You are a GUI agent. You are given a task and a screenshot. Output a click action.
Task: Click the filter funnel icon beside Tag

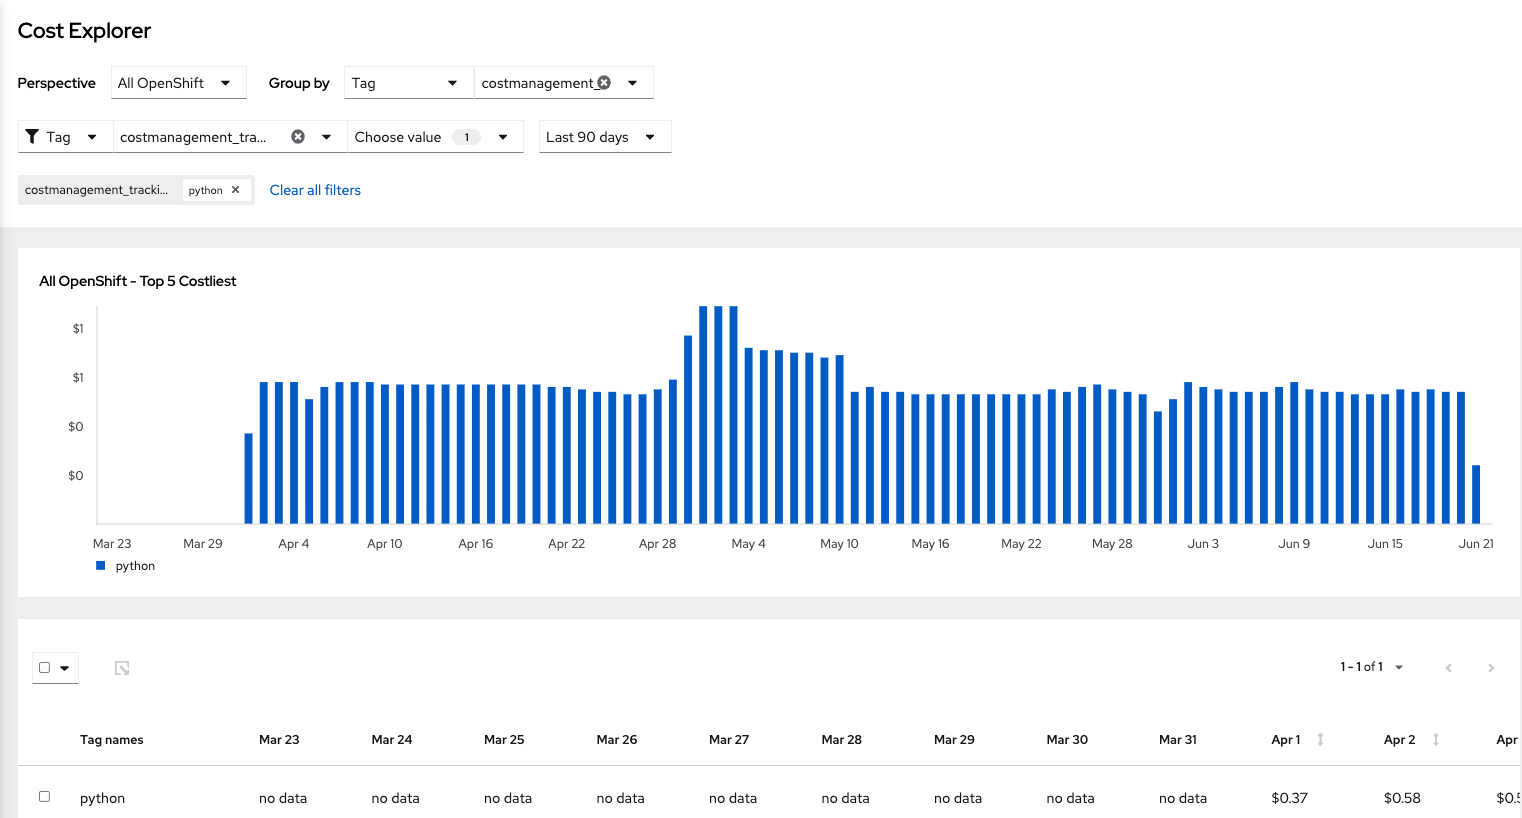click(x=32, y=137)
